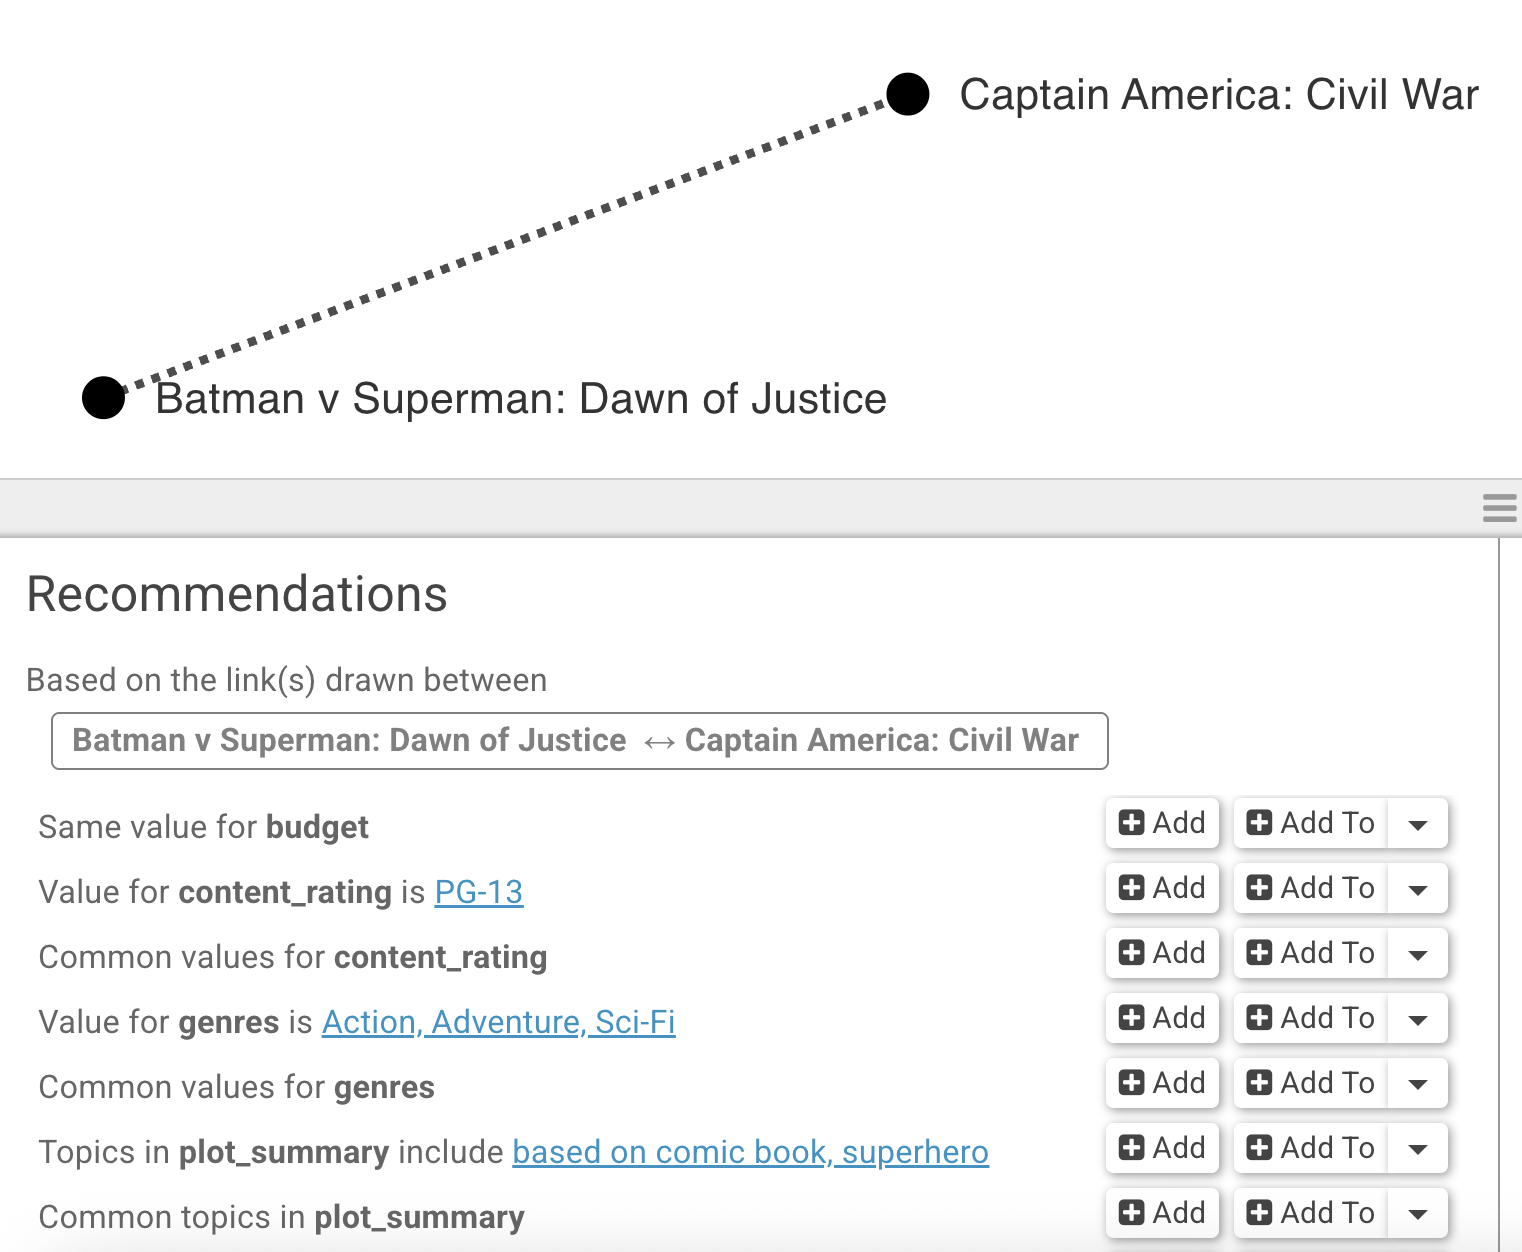Add the content_rating is PG-13 recommendation

tap(1162, 888)
